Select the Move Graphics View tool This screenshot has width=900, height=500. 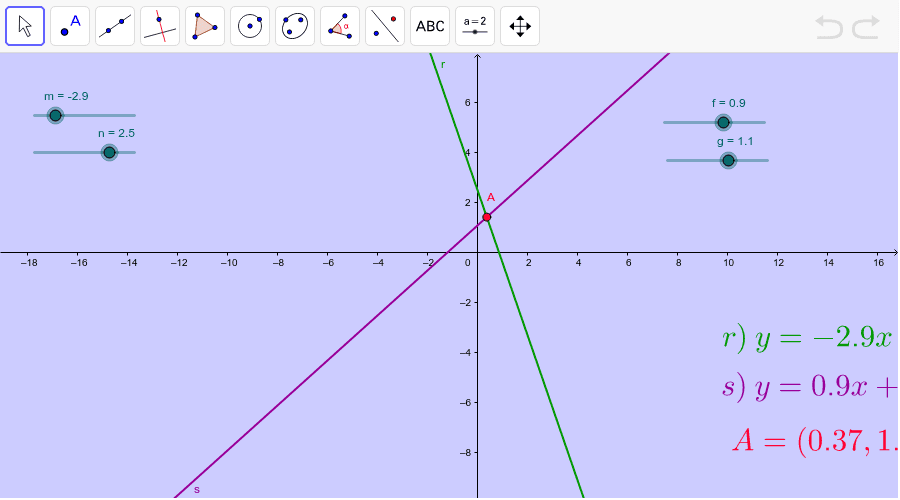[x=520, y=26]
